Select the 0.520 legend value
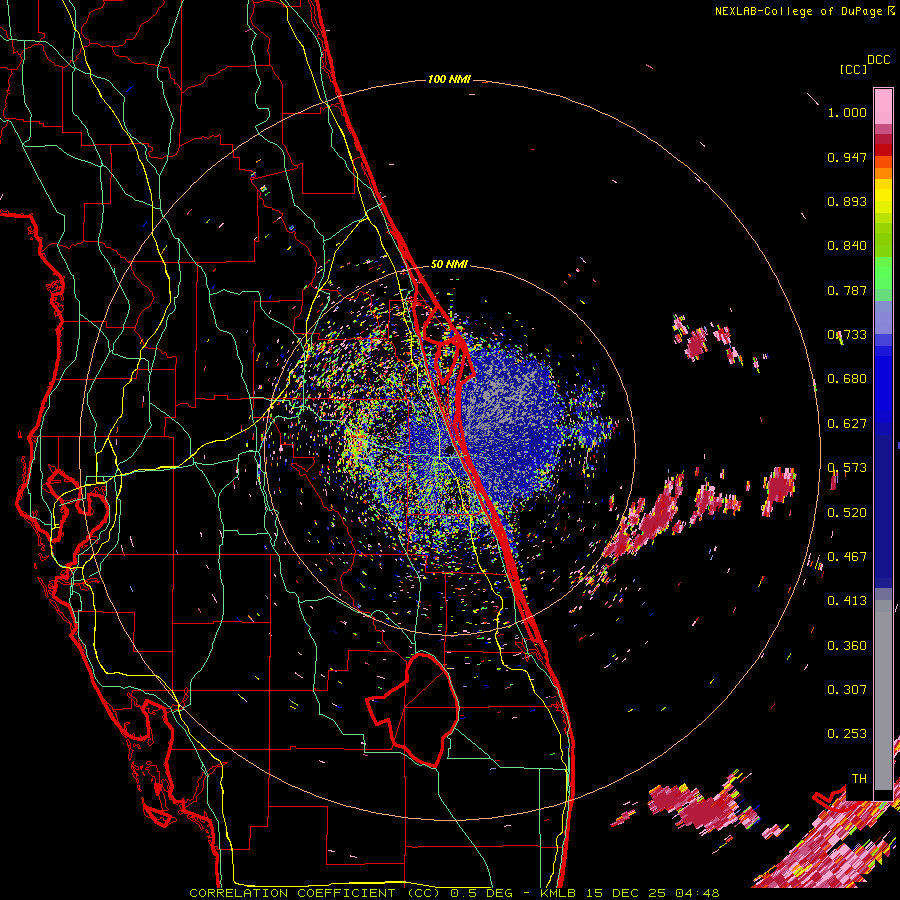This screenshot has height=900, width=900. point(847,513)
